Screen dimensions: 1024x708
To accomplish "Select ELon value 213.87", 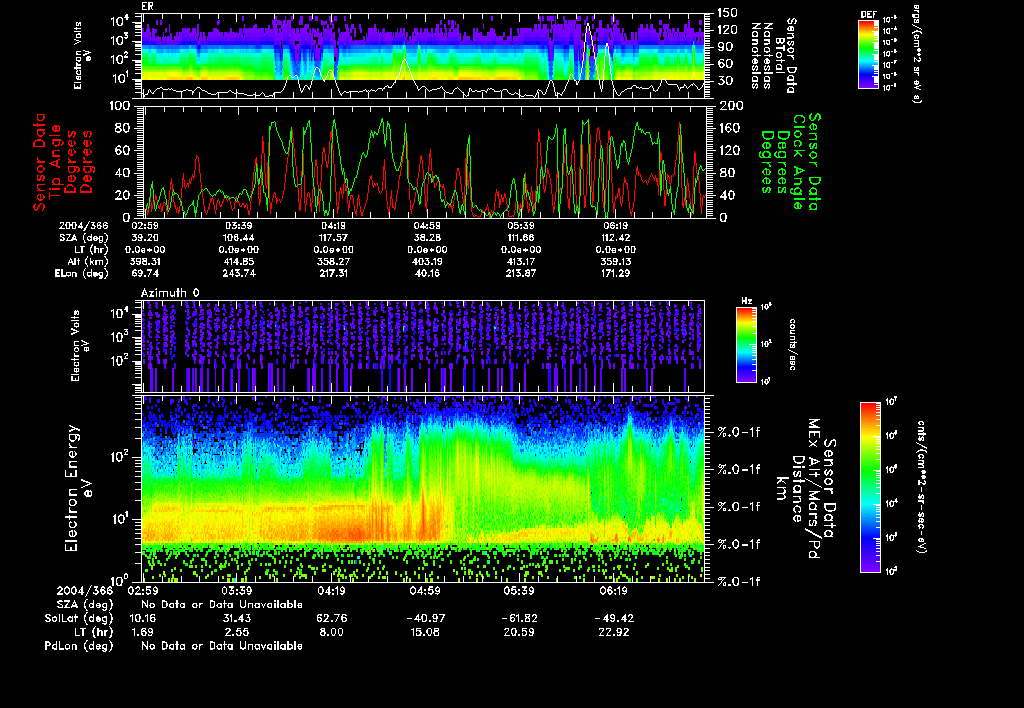I will tap(521, 273).
